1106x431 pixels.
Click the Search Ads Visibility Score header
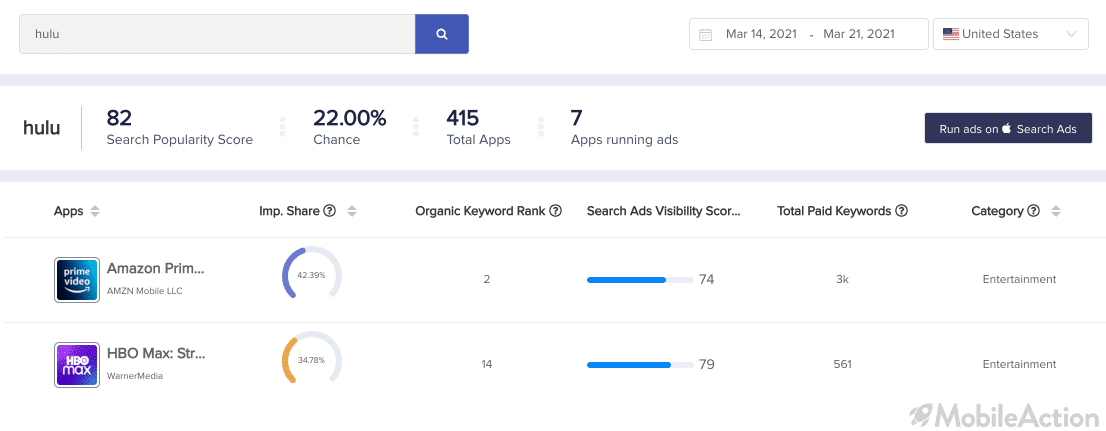click(664, 211)
